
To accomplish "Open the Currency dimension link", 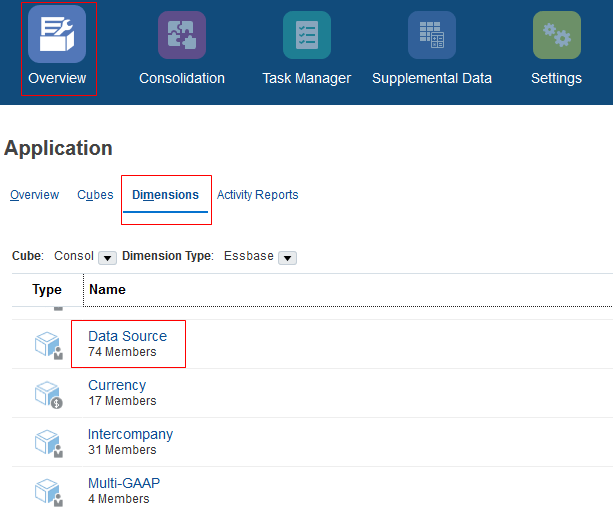I will [x=117, y=385].
